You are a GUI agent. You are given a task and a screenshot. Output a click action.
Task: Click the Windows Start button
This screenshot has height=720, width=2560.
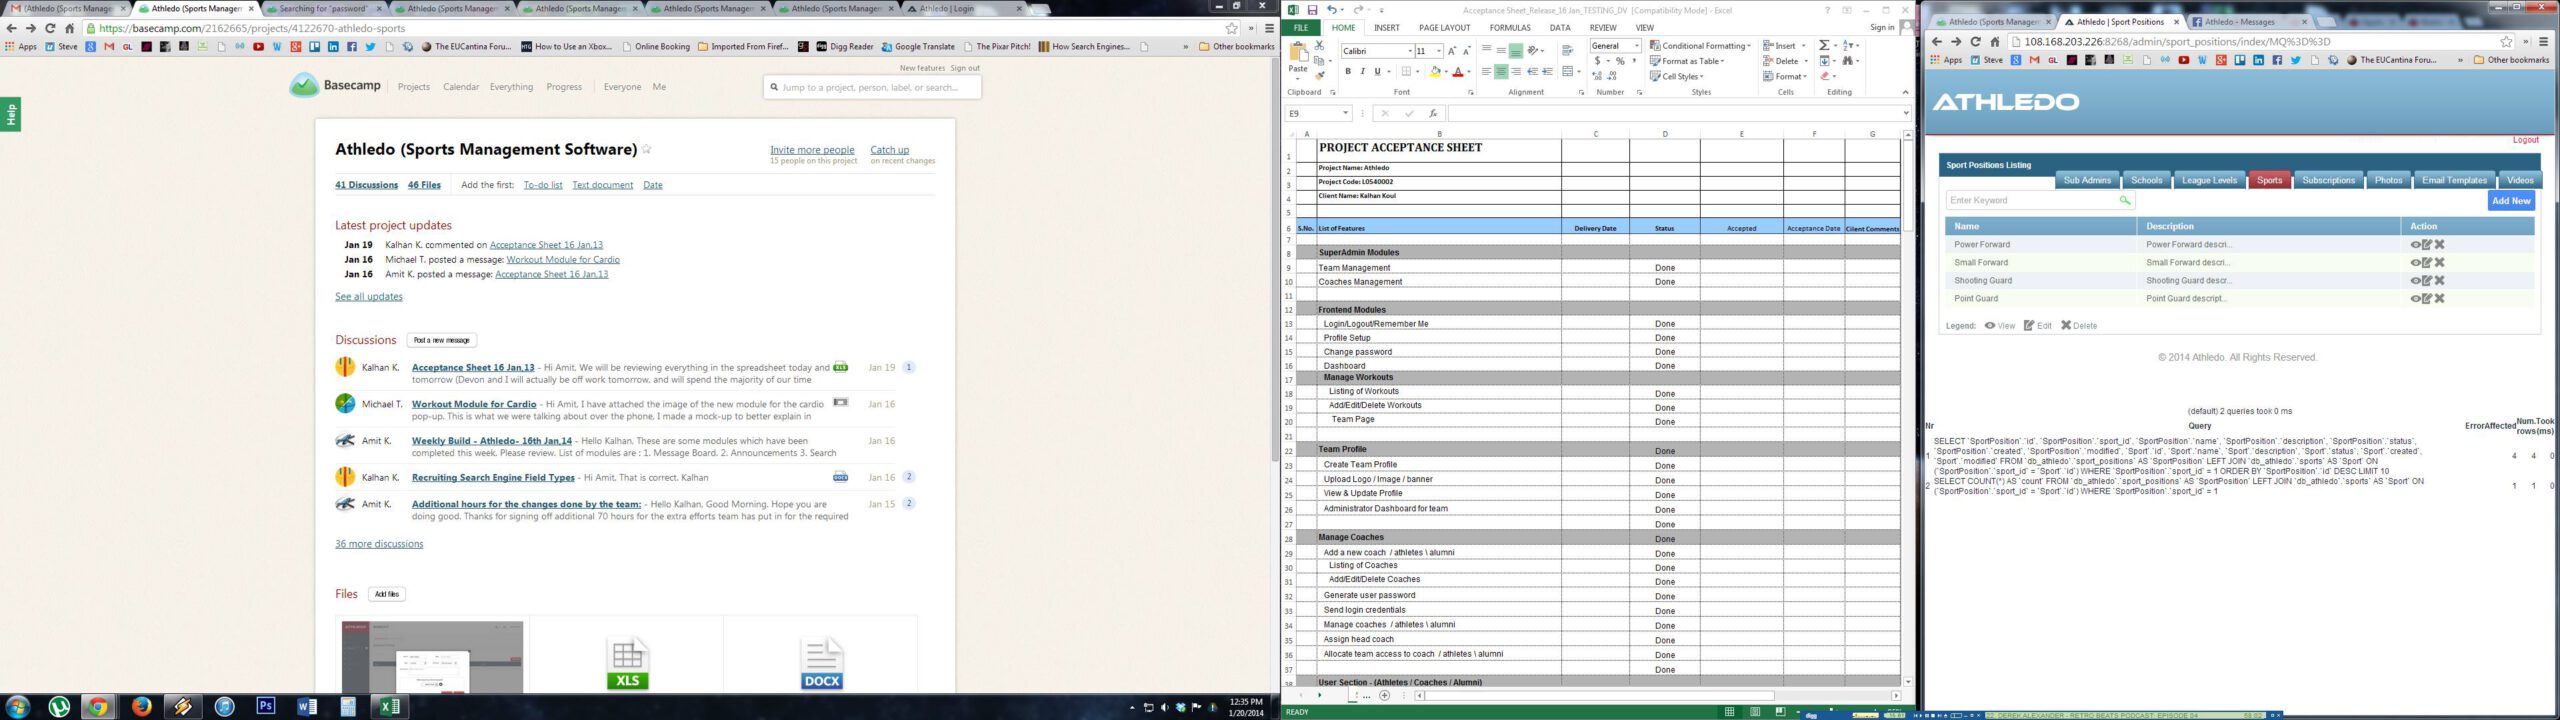click(17, 706)
